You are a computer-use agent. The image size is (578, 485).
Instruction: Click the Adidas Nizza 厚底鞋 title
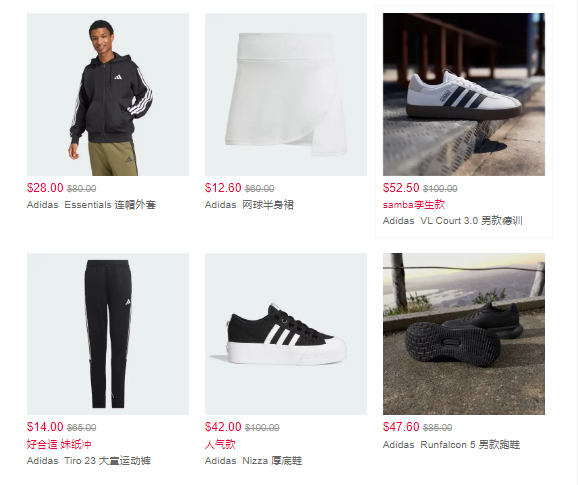[254, 461]
